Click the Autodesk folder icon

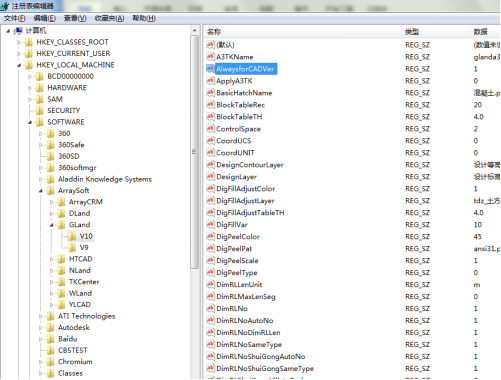[x=51, y=328]
